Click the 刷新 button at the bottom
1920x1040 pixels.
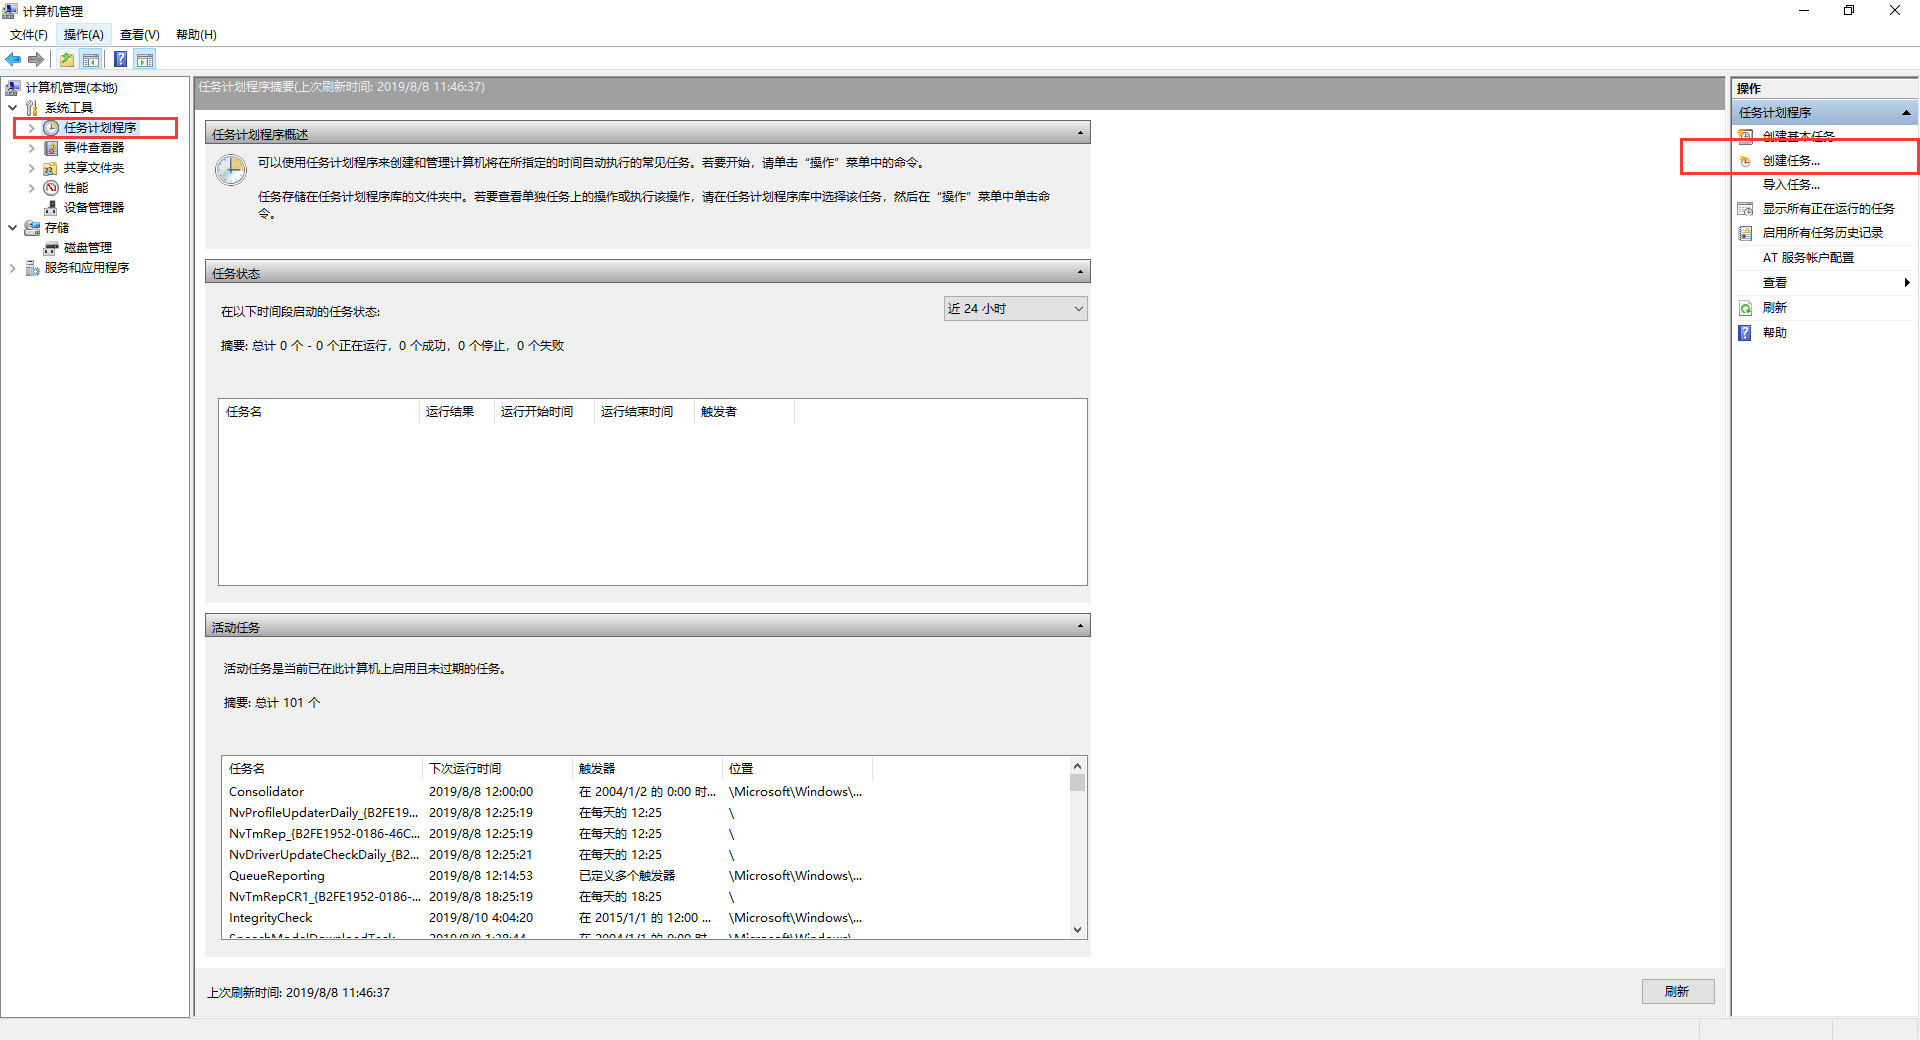point(1678,992)
